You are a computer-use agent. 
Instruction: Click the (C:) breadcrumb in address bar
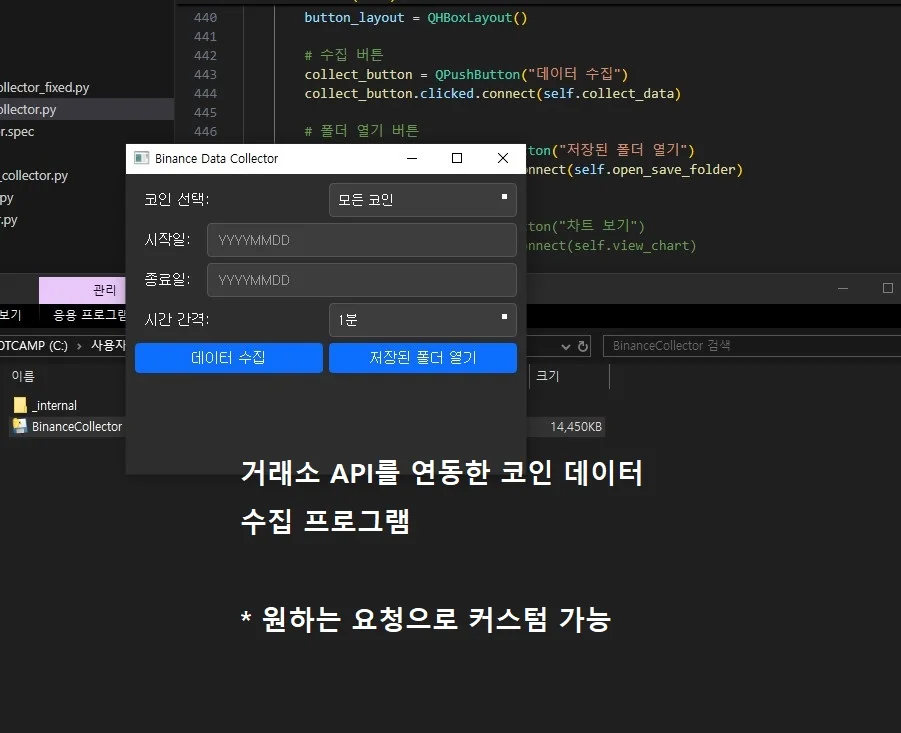click(34, 346)
